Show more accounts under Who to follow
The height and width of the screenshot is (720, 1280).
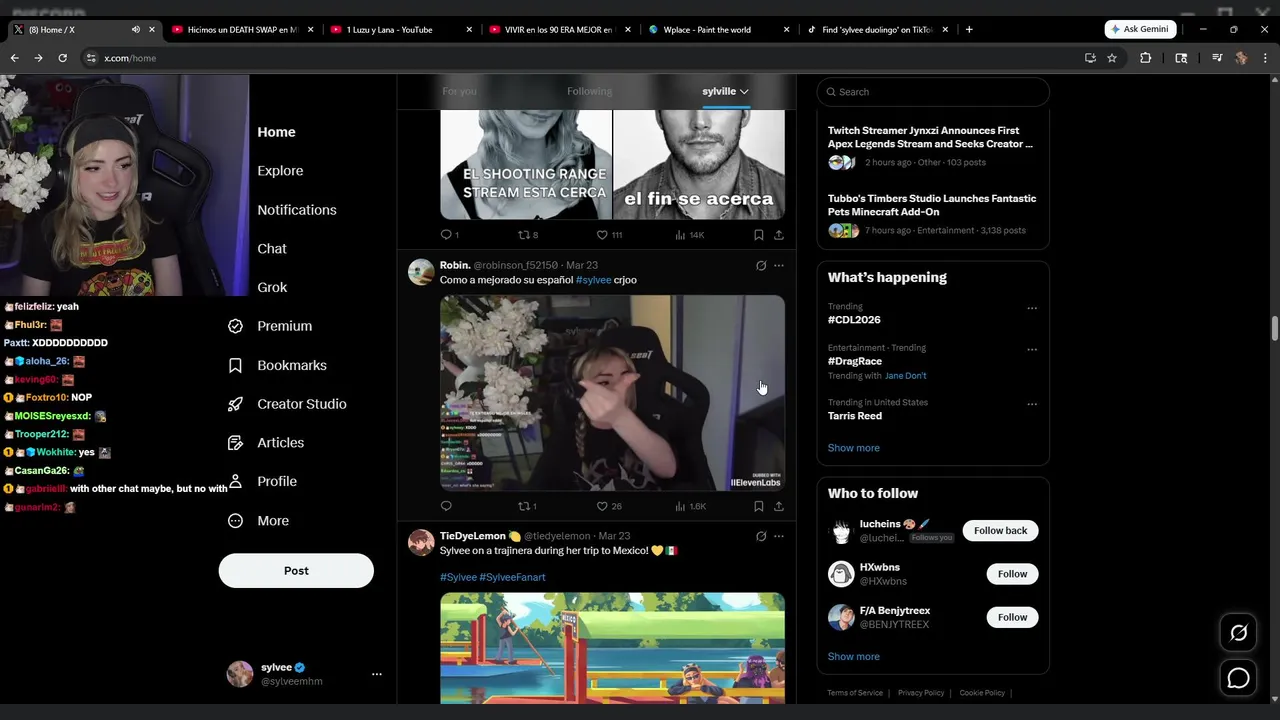tap(853, 657)
